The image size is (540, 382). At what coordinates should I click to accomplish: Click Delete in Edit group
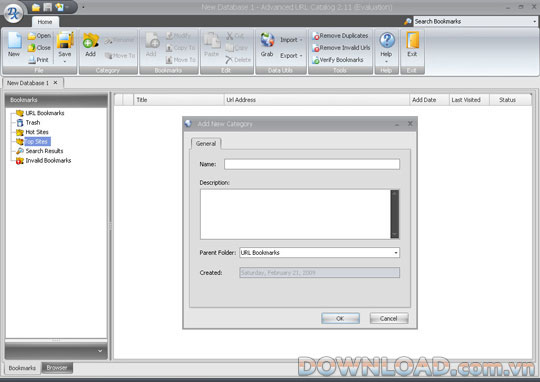pos(238,60)
